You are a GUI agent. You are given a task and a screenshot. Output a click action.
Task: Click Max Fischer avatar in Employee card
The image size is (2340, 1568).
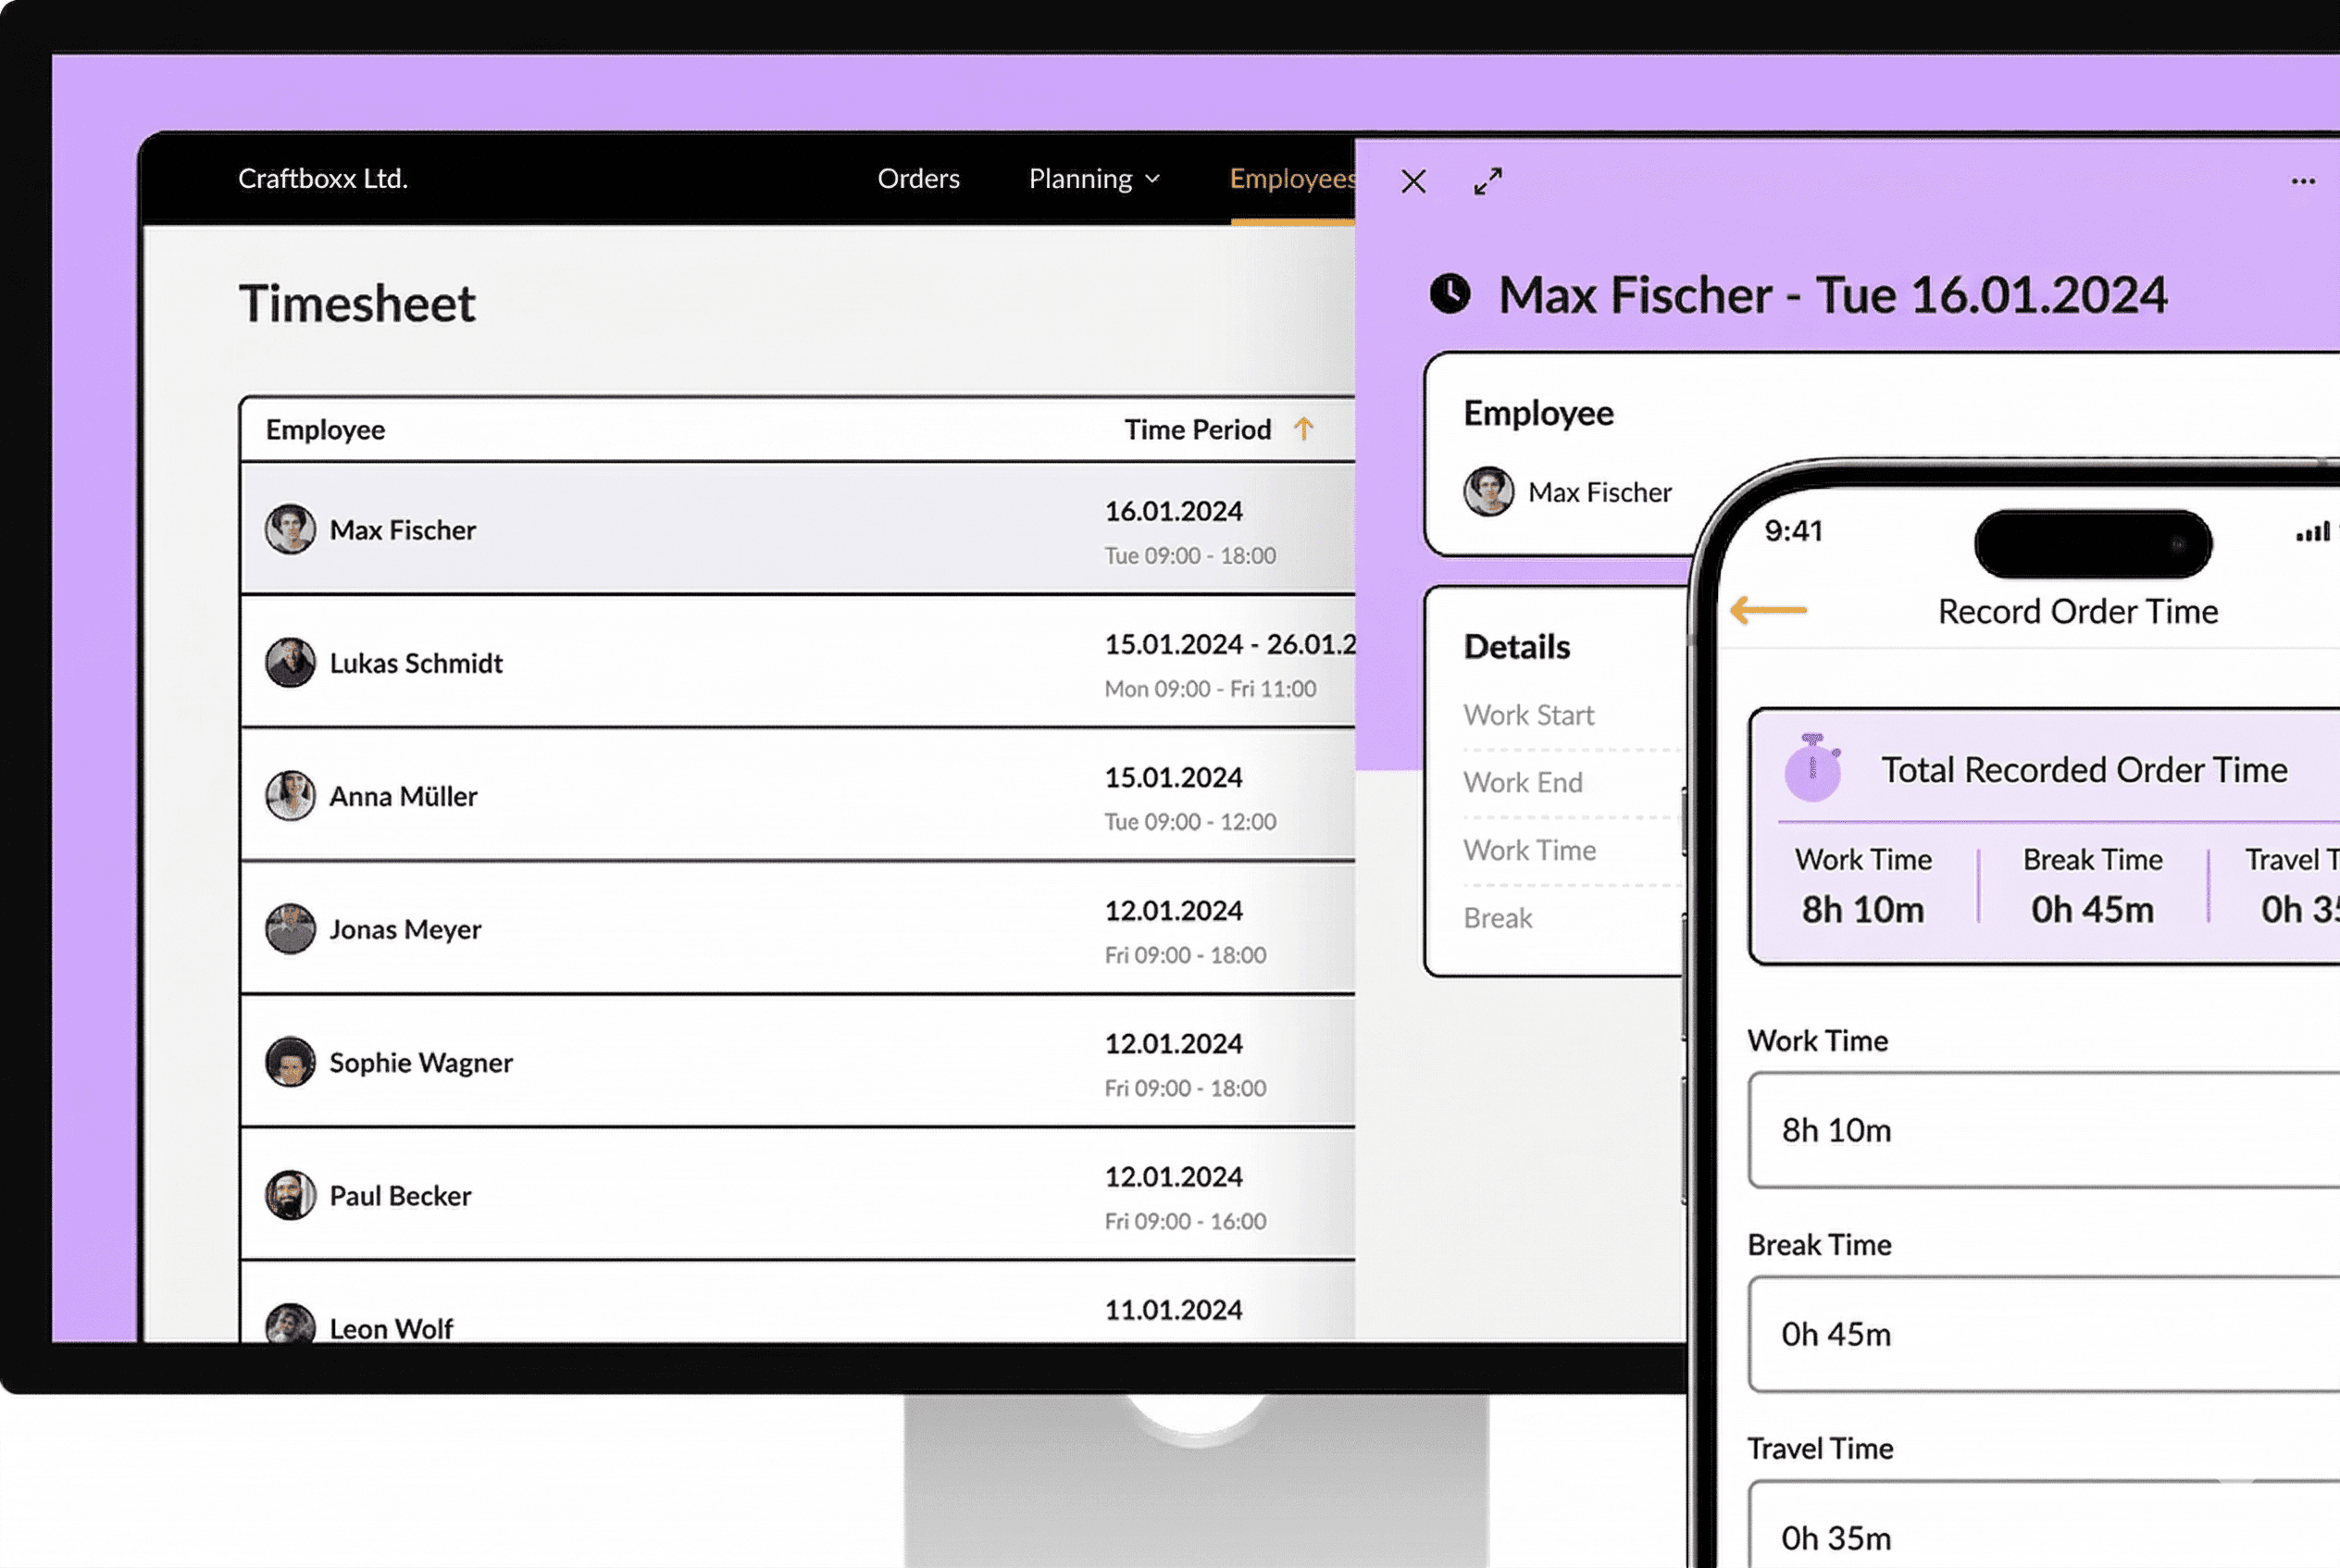pyautogui.click(x=1488, y=492)
